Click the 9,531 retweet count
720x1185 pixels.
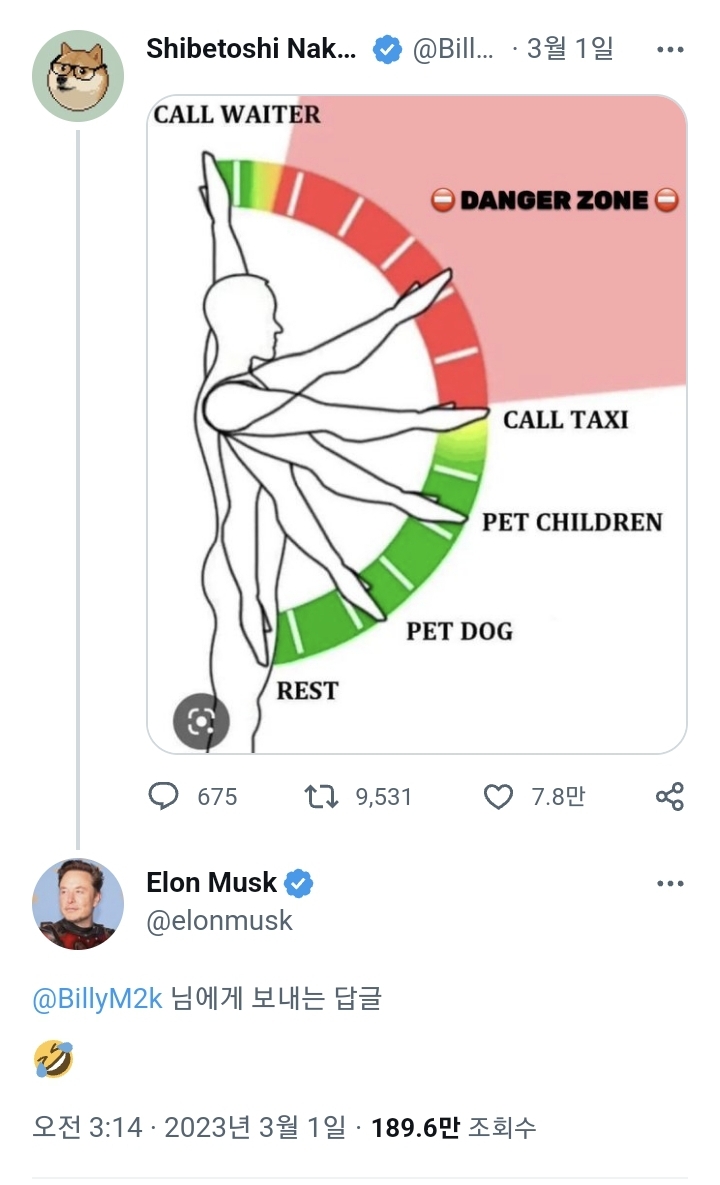(x=384, y=797)
